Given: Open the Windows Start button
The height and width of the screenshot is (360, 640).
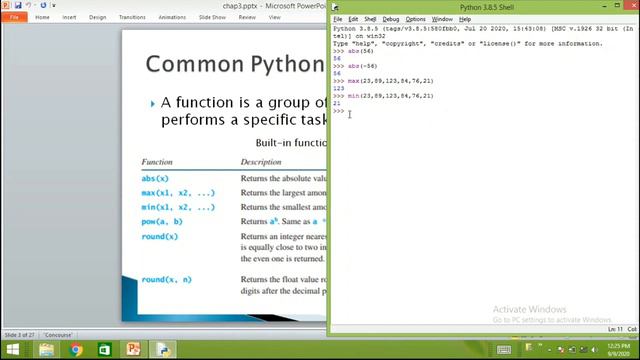Looking at the screenshot, I should point(13,350).
